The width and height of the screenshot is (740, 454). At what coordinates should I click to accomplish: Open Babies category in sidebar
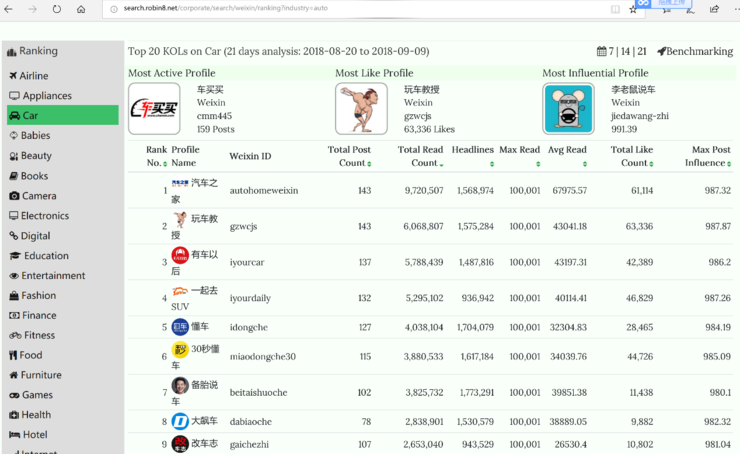30,135
